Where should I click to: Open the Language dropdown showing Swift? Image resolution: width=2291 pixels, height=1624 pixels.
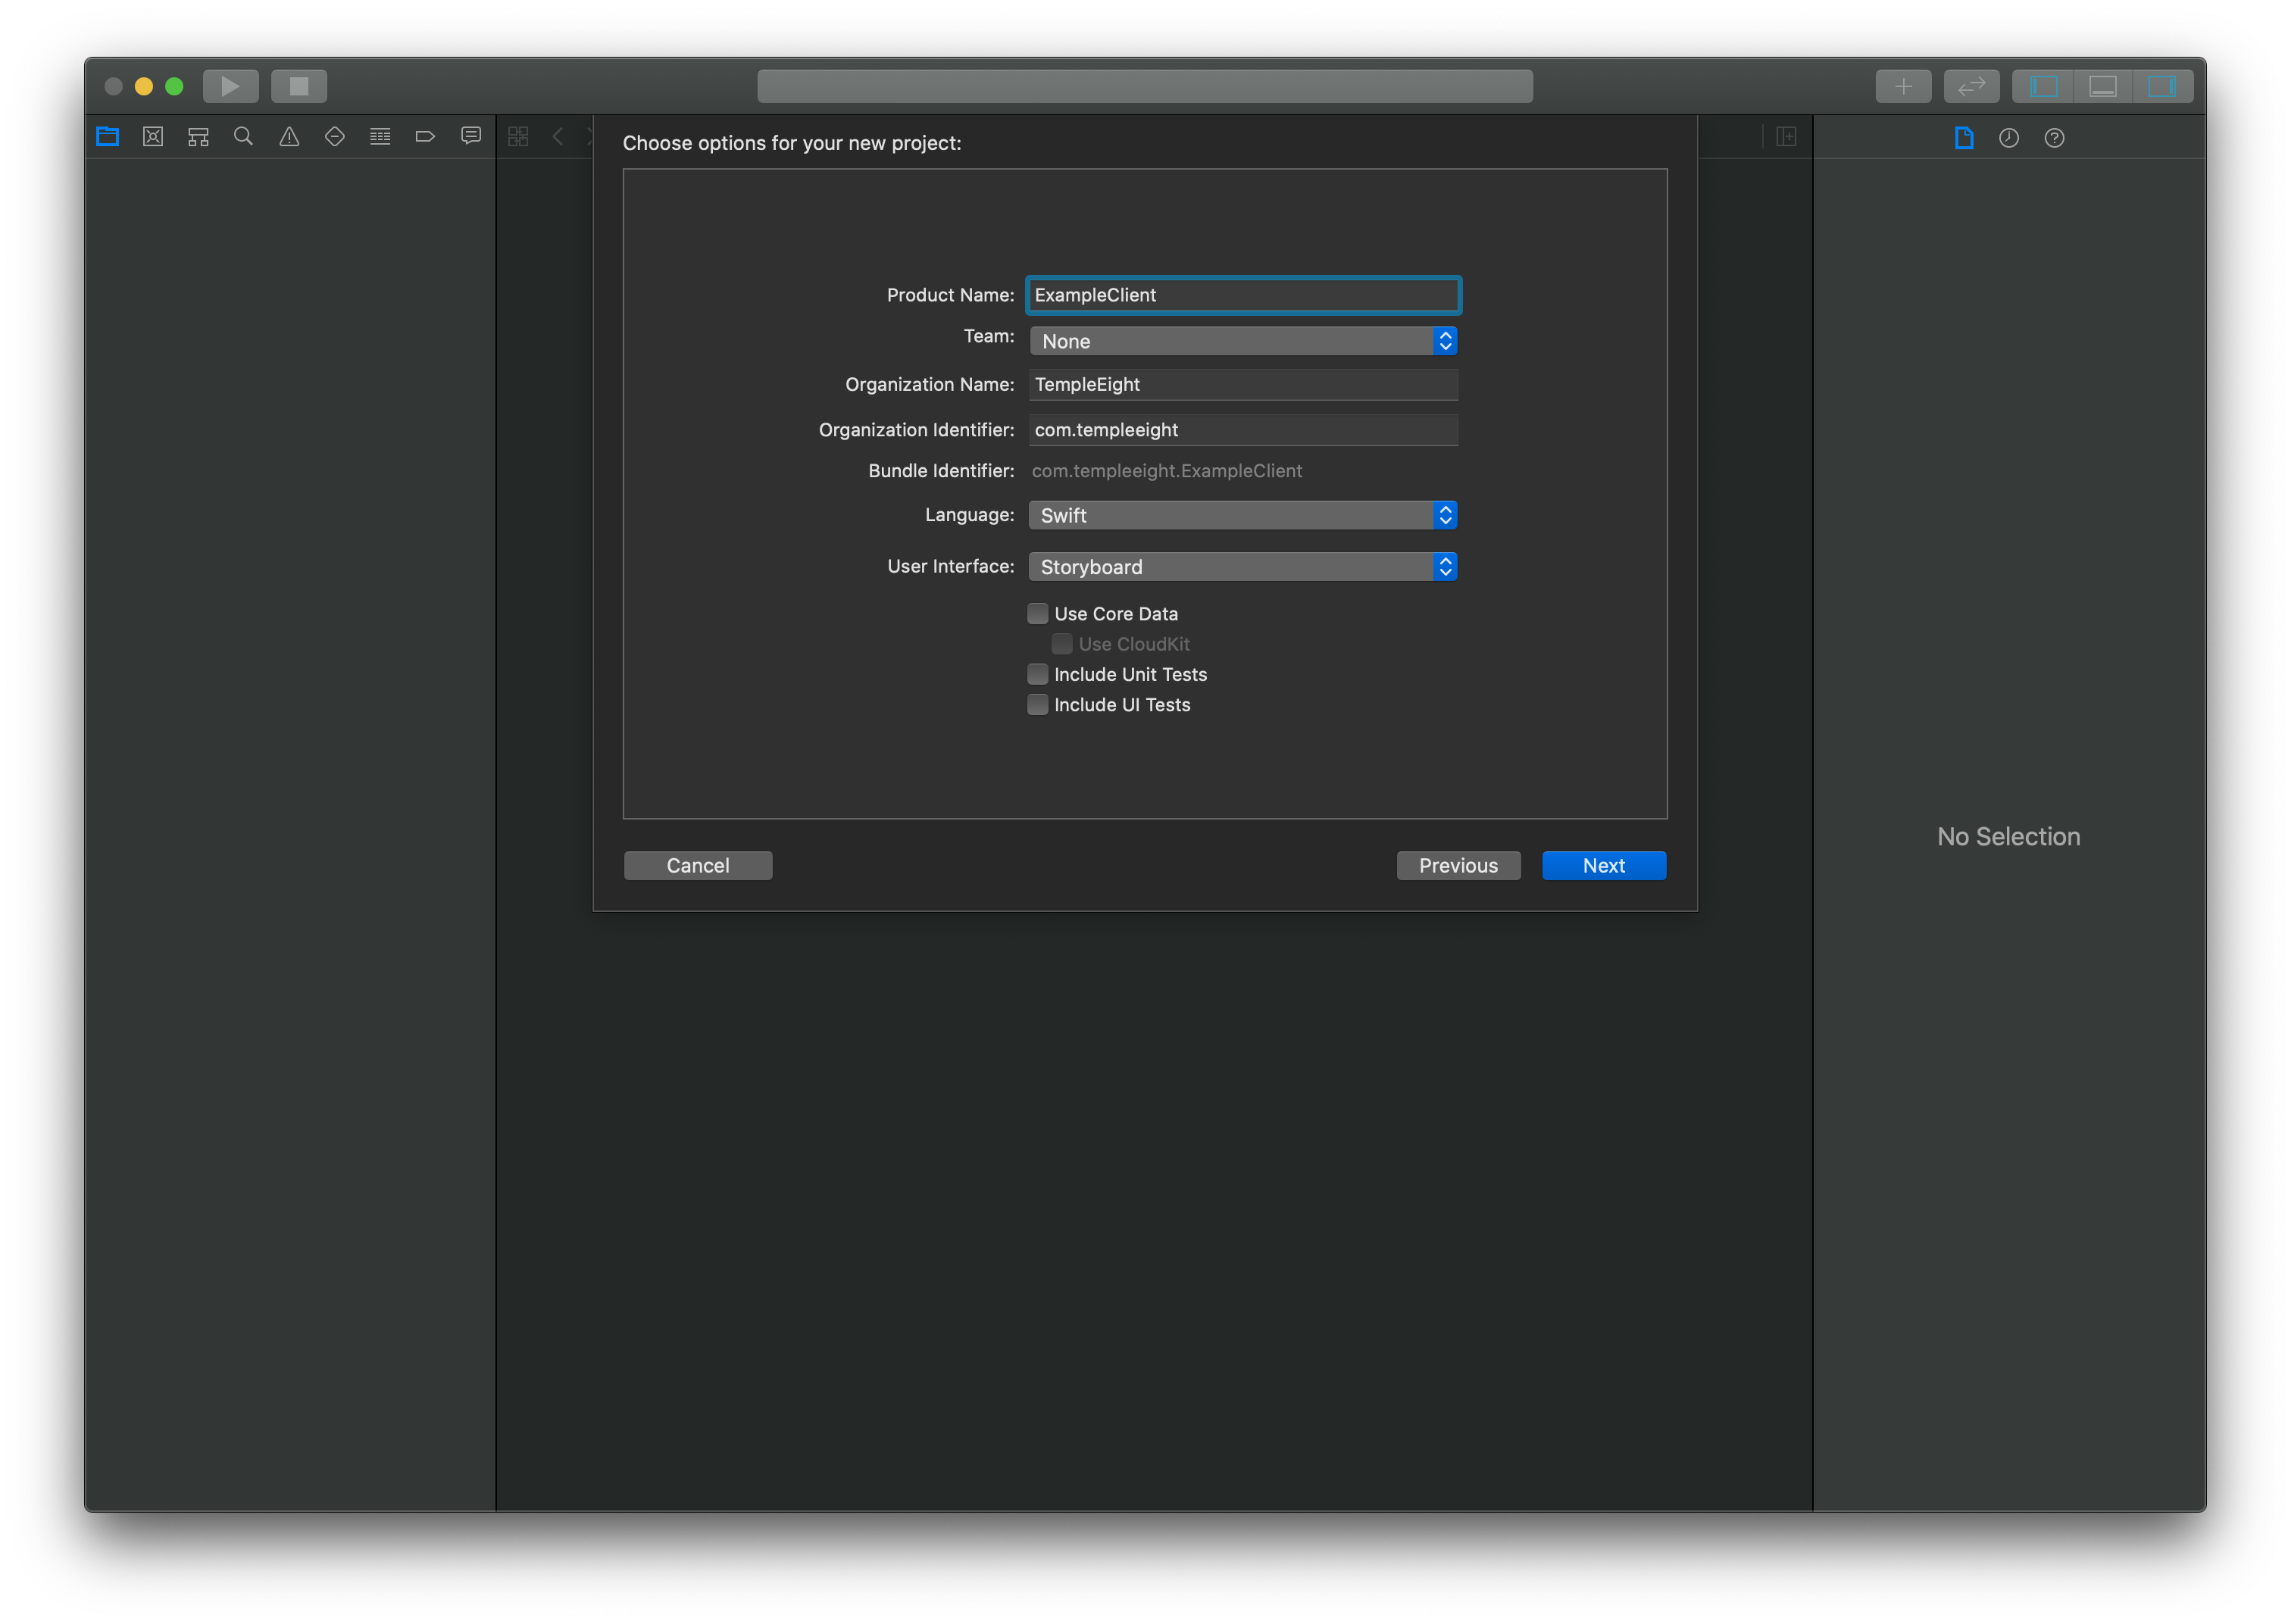point(1243,515)
